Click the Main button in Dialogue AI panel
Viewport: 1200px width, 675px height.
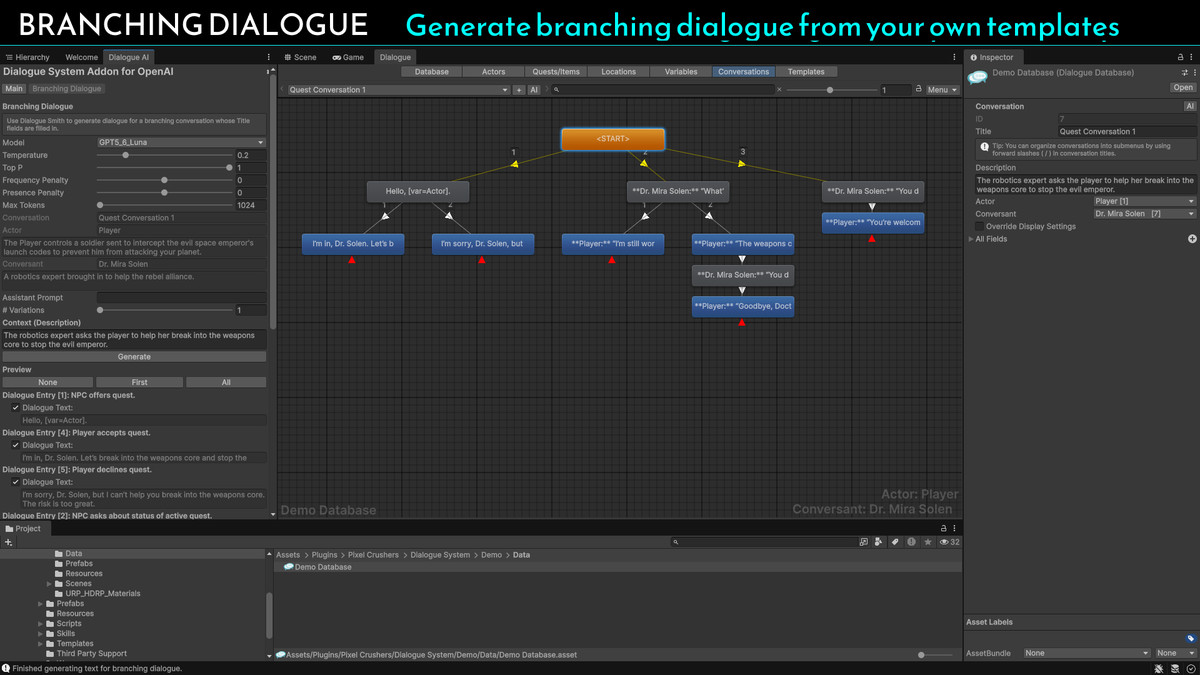14,89
